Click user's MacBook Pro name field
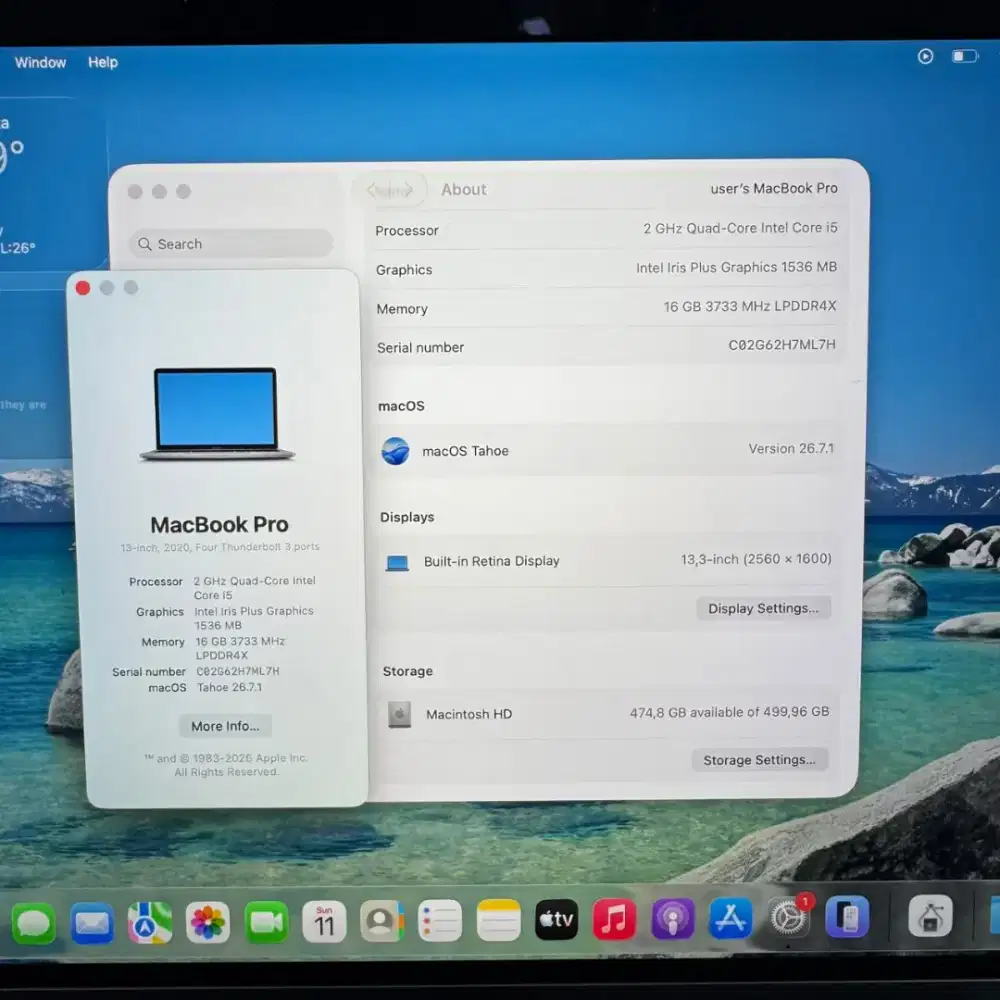The image size is (1000, 1000). (x=774, y=188)
